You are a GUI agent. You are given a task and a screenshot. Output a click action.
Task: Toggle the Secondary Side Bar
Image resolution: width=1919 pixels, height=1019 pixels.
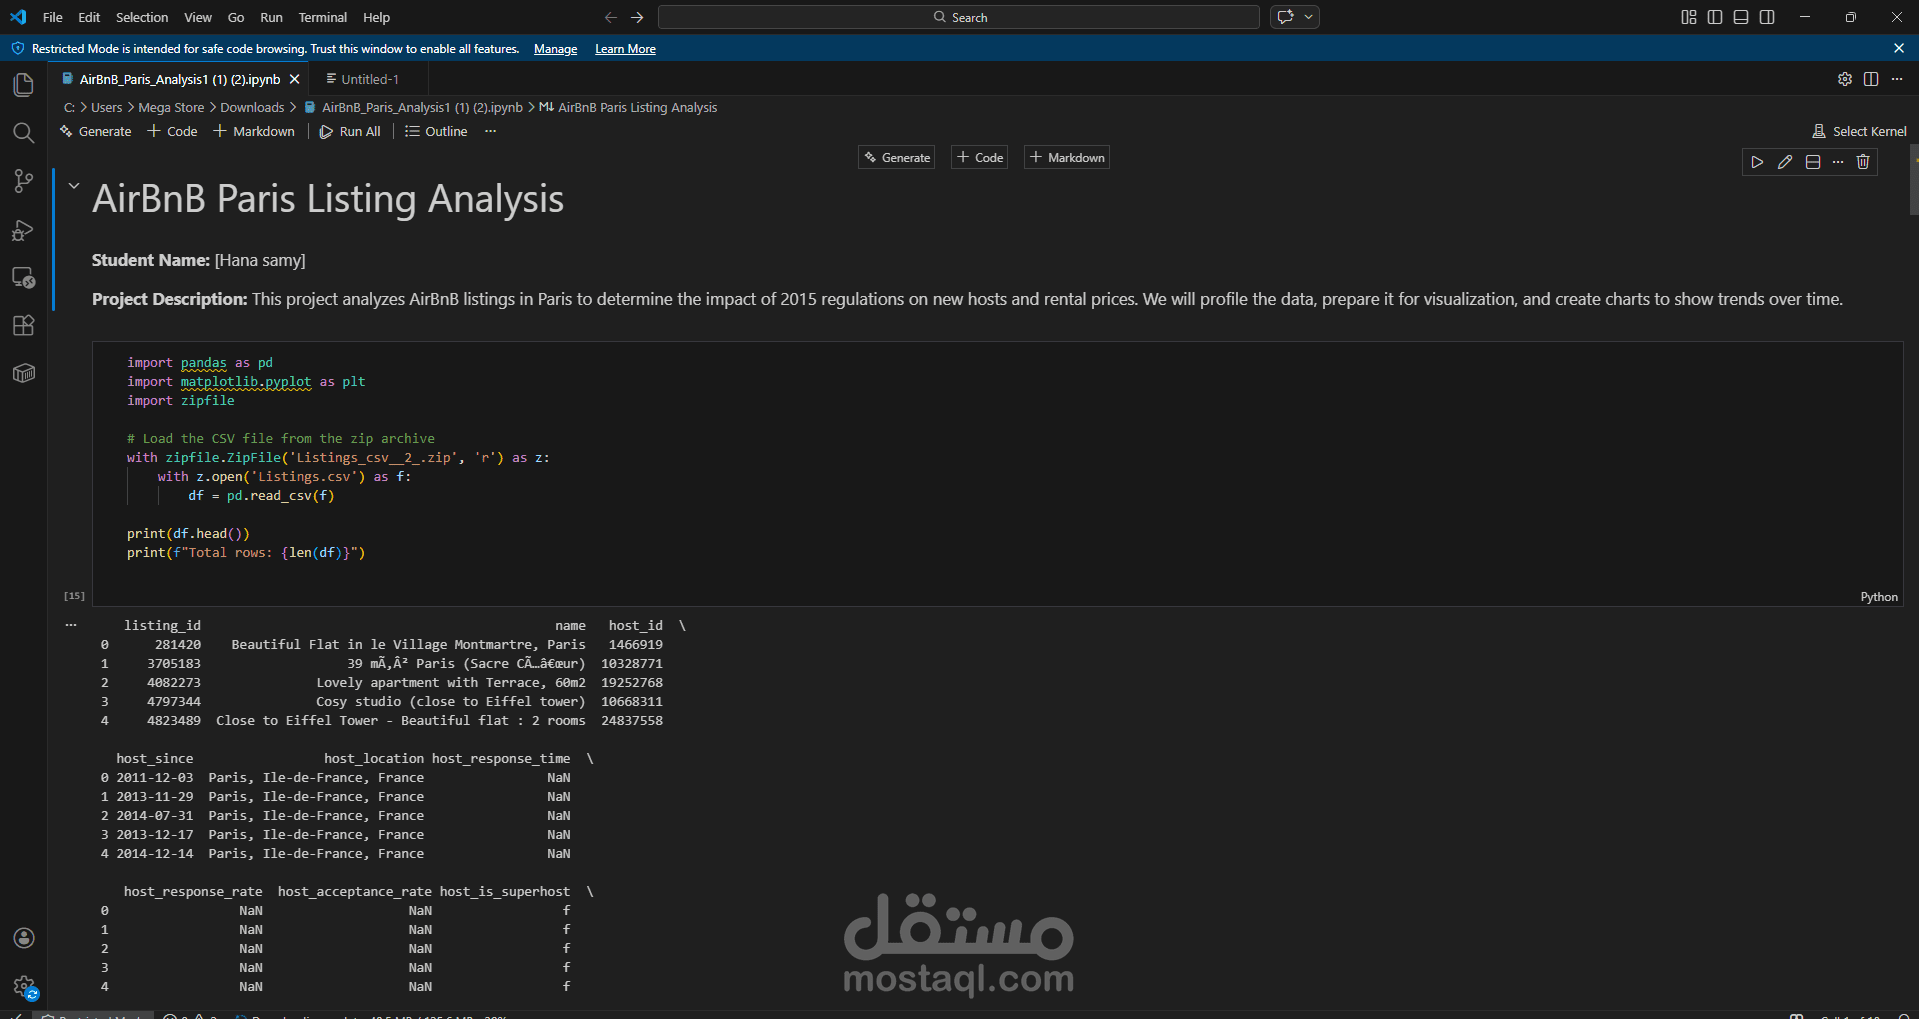[1767, 17]
